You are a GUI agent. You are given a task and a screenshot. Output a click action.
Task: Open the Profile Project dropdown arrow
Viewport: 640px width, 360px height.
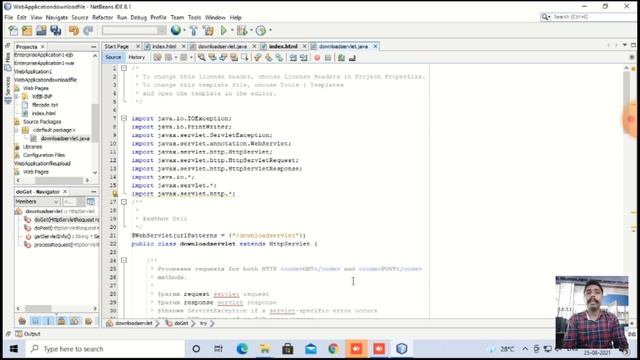(270, 30)
